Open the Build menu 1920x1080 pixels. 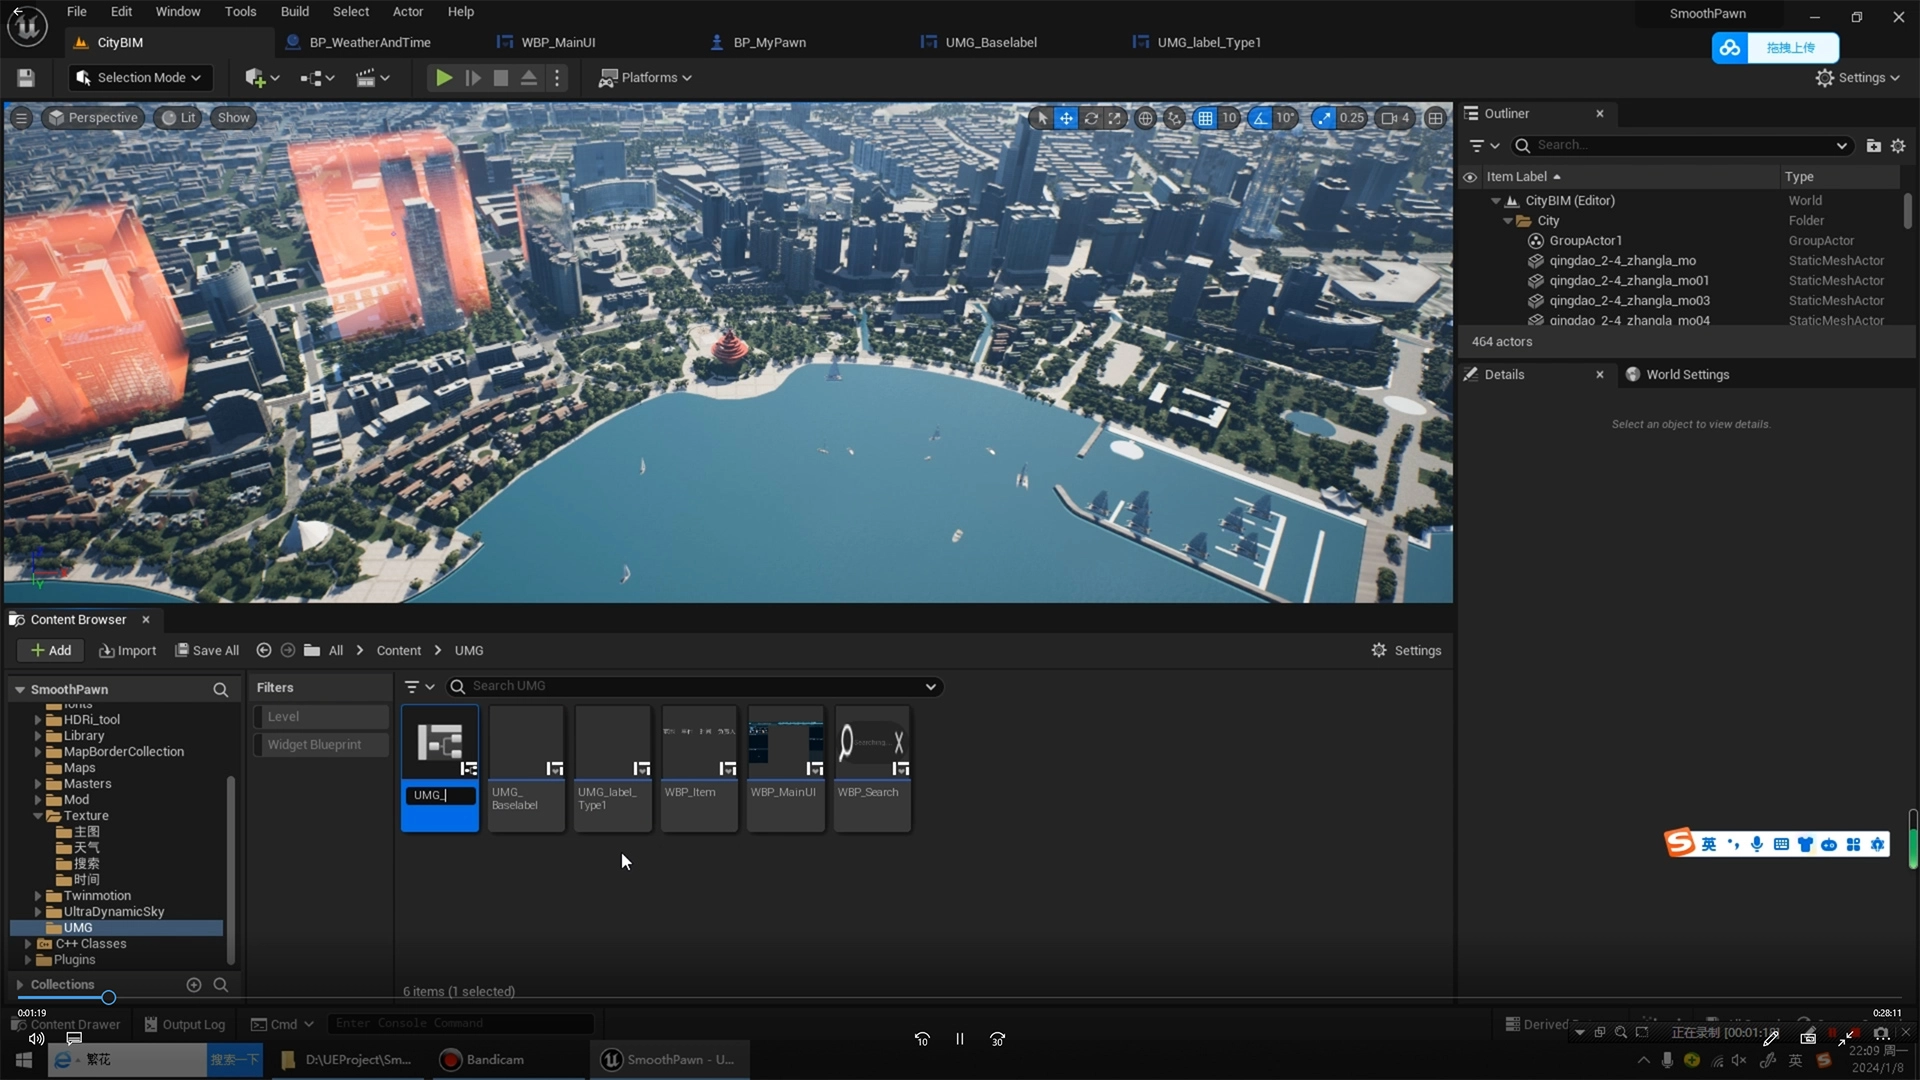coord(294,12)
